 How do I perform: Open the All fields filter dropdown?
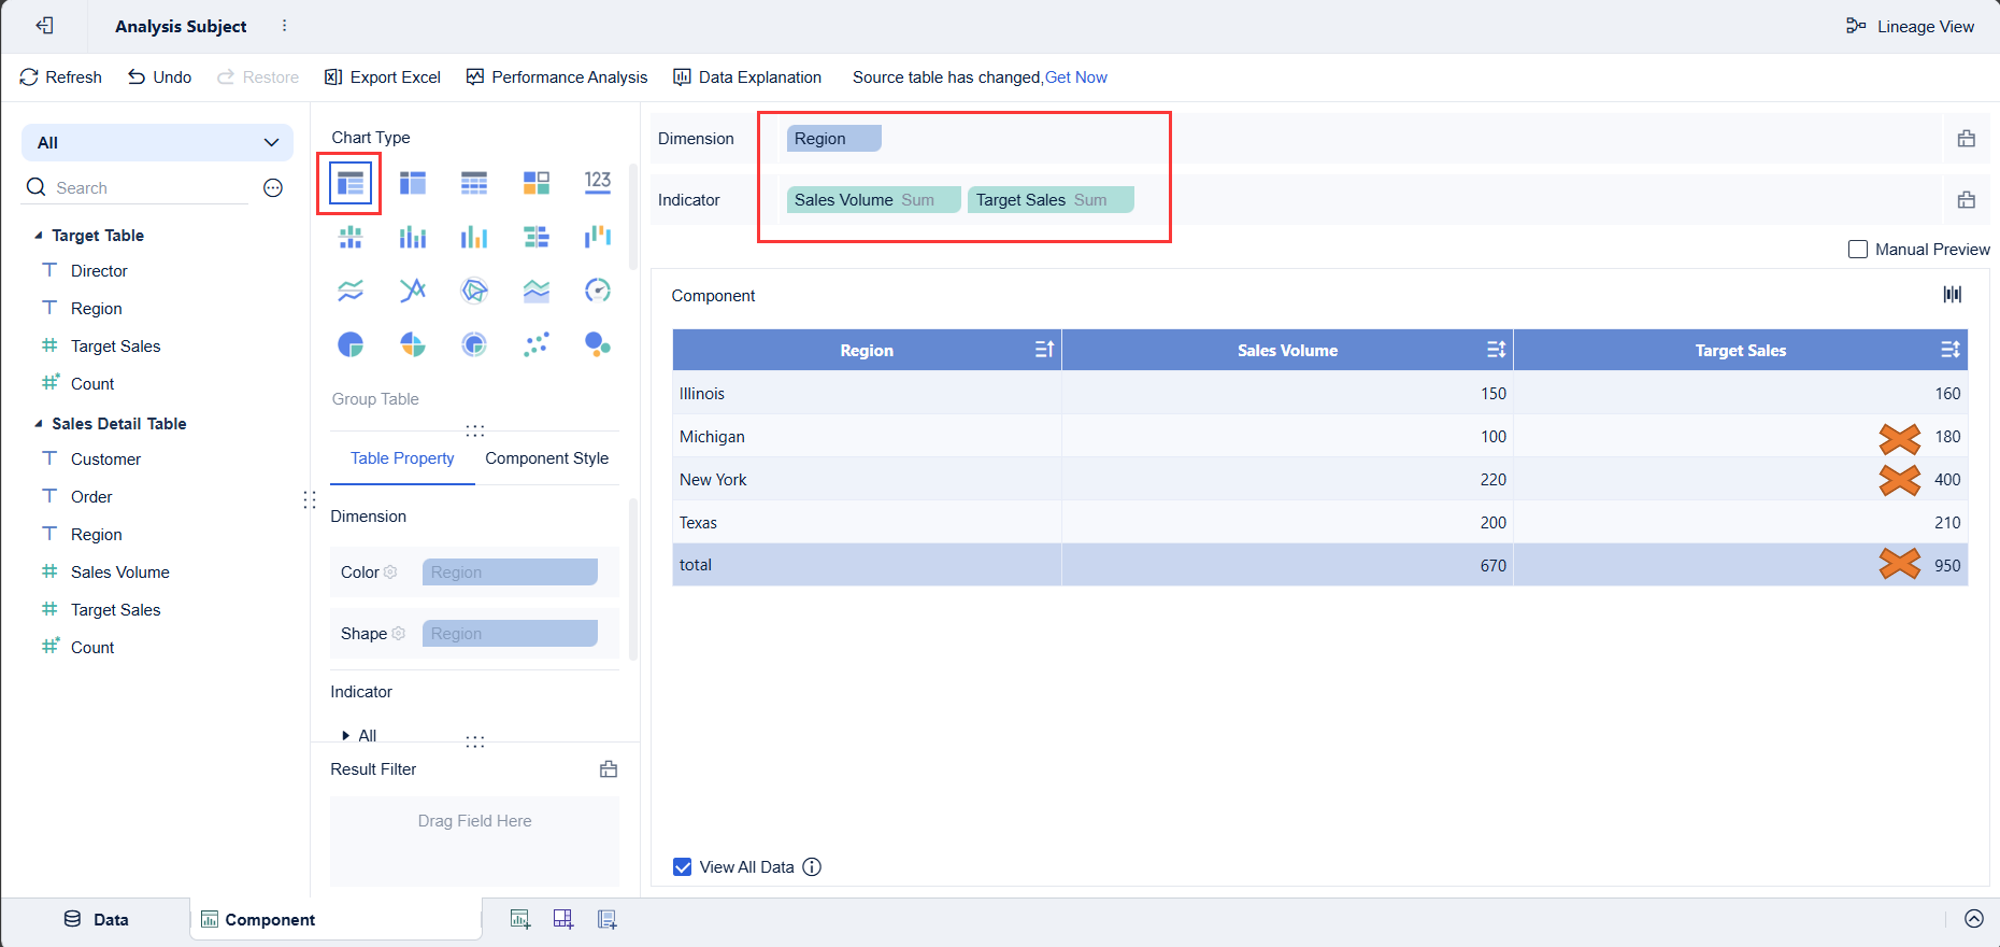[x=156, y=142]
